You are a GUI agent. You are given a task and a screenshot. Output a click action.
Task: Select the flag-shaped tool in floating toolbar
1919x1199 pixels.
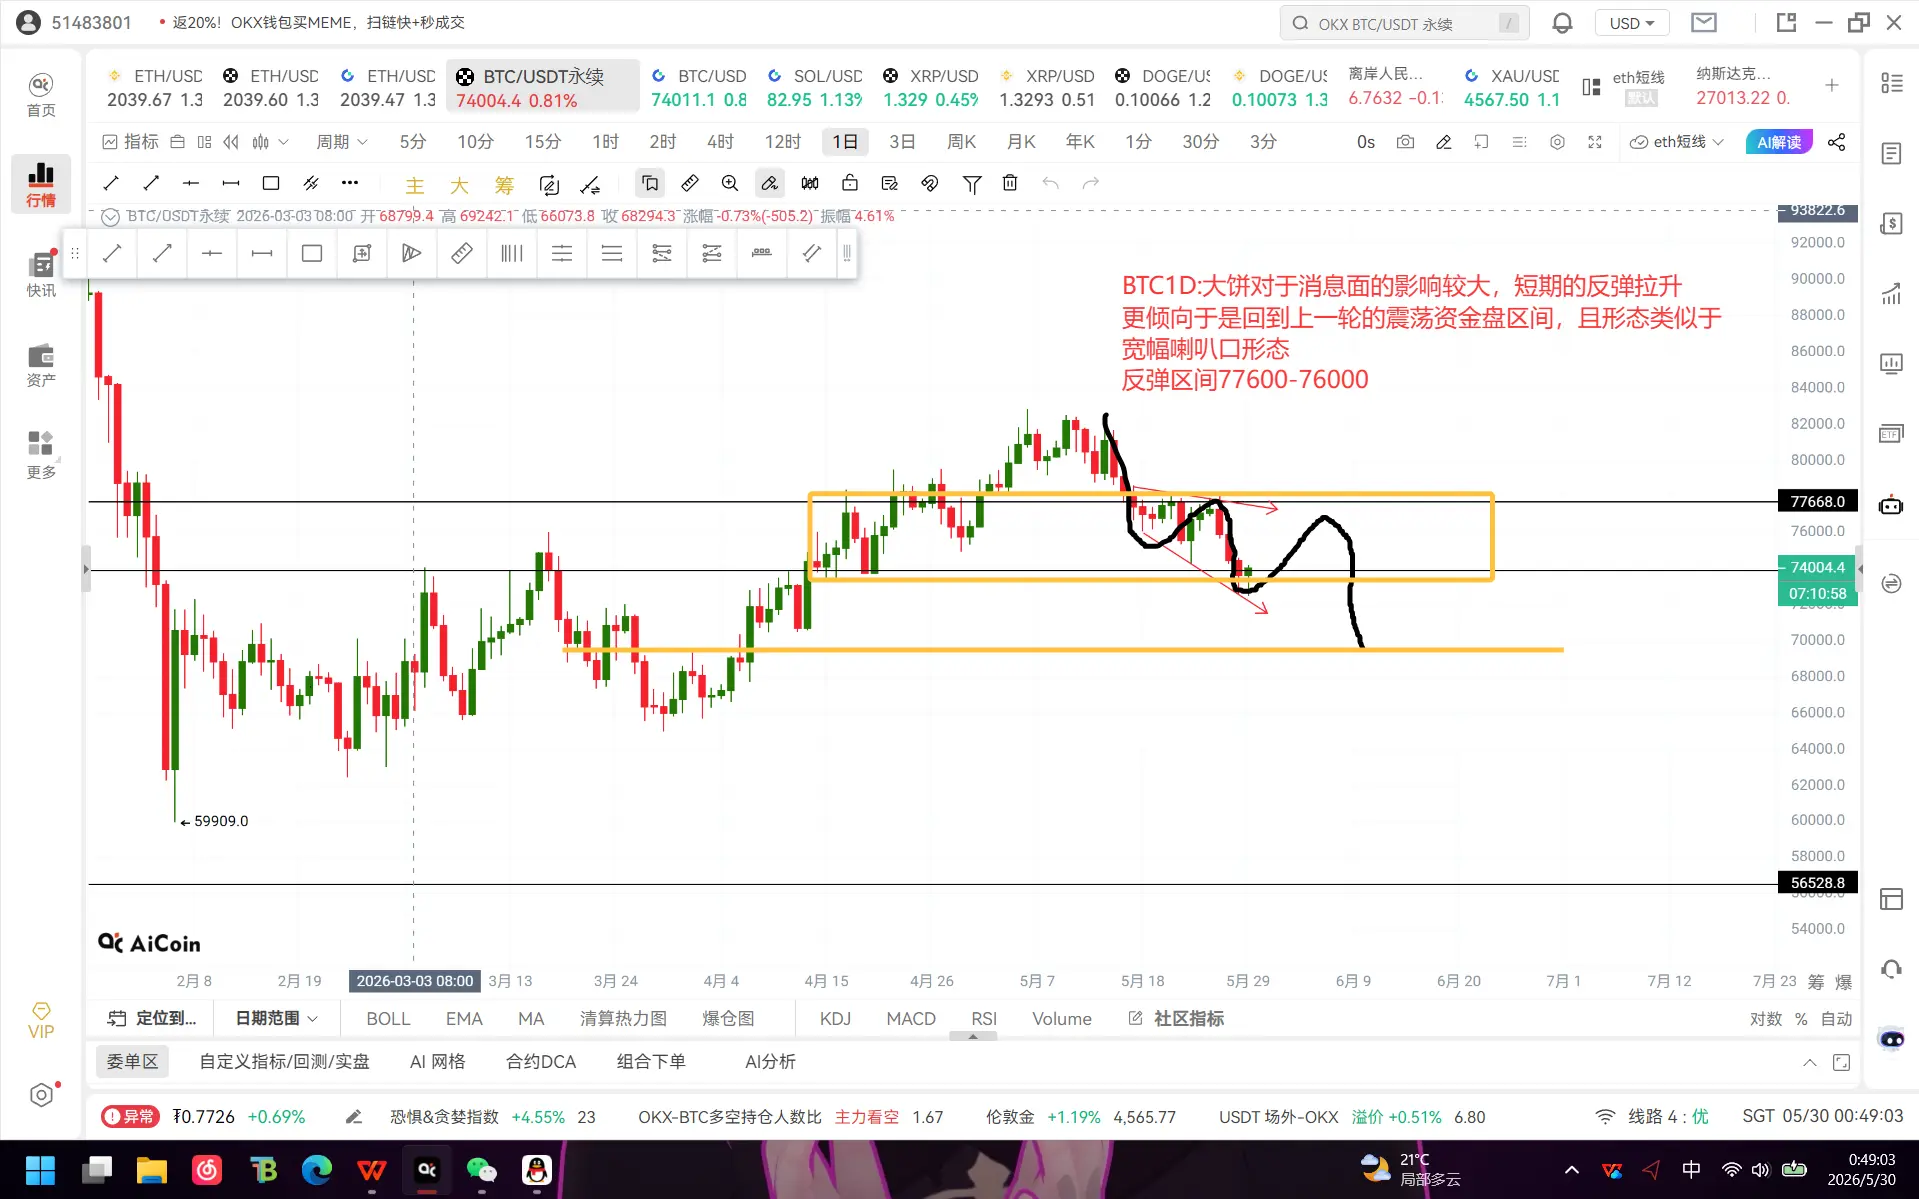coord(412,253)
